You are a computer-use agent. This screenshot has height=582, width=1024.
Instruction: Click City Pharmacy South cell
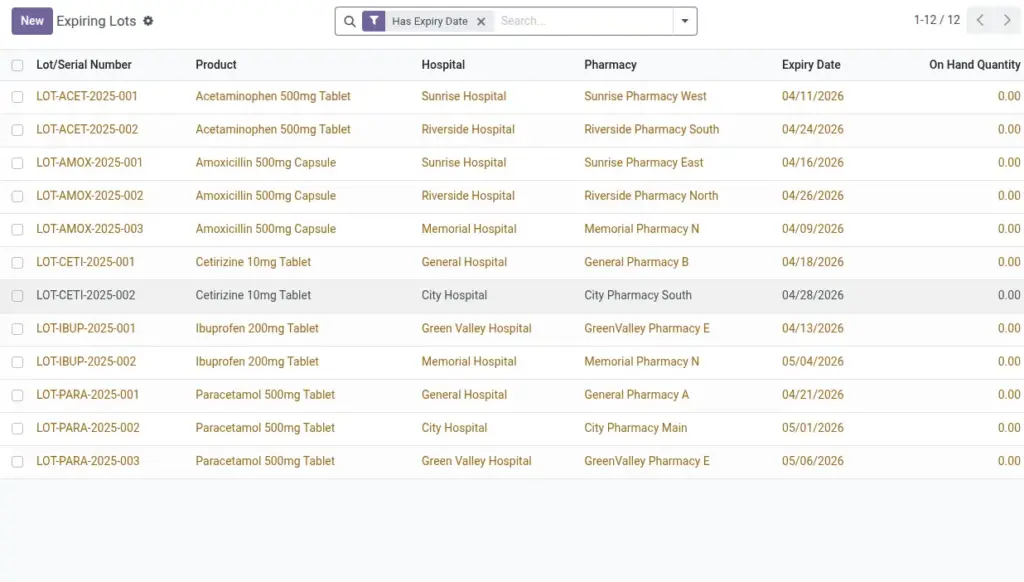tap(637, 295)
